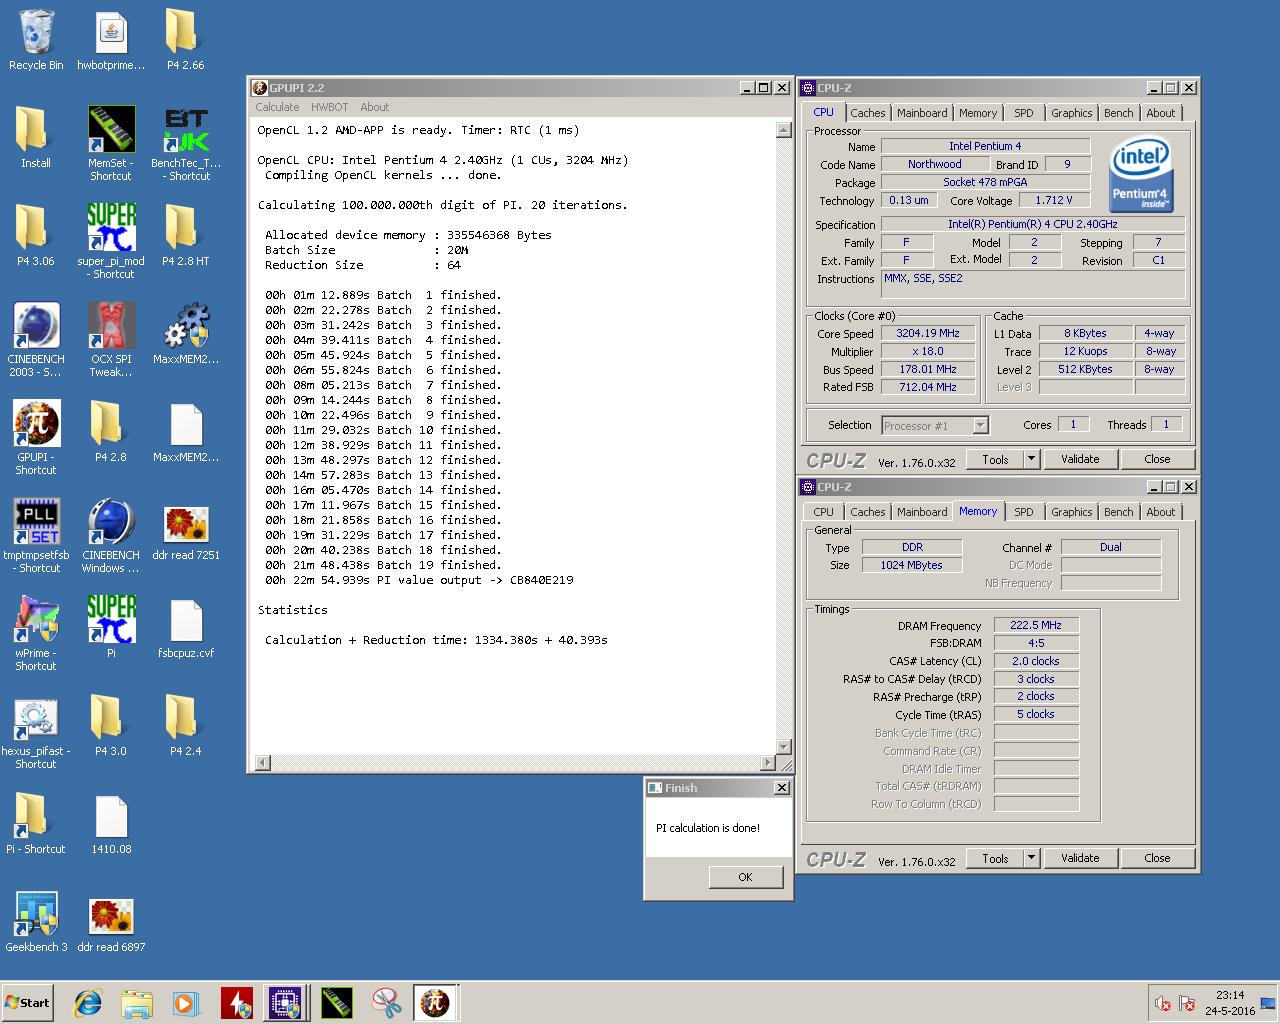The height and width of the screenshot is (1024, 1280).
Task: Launch CINEBENCH 2003 shortcut icon
Action: (x=36, y=340)
